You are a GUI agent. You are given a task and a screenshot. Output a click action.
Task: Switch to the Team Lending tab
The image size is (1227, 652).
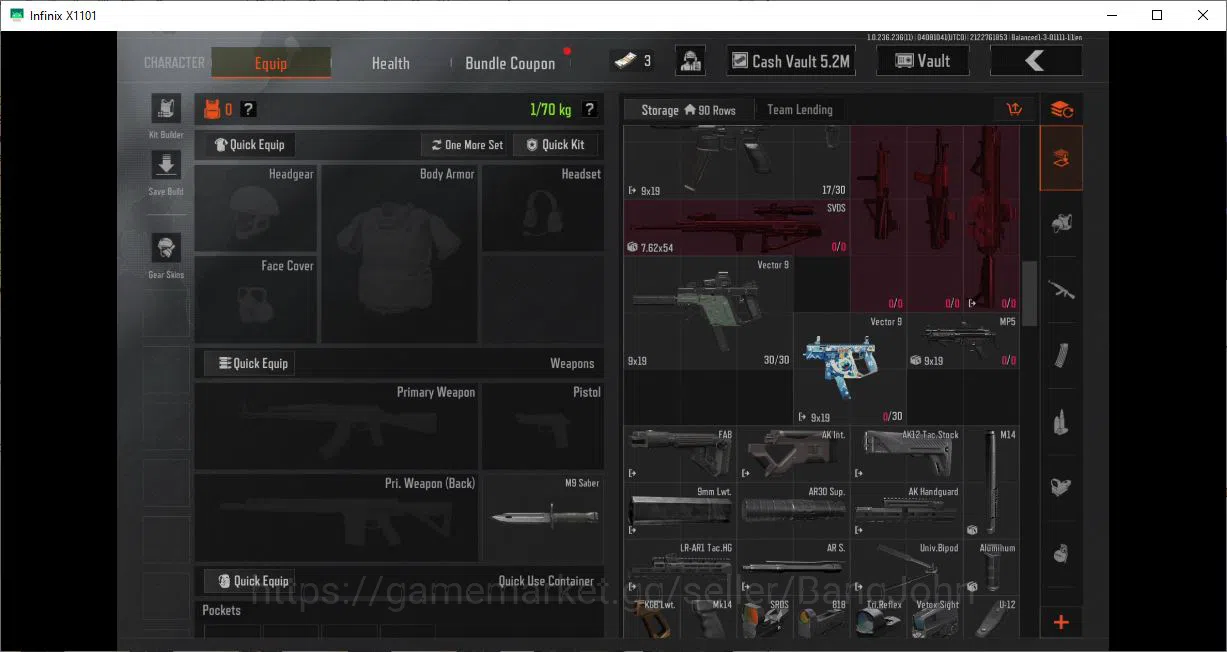point(799,110)
